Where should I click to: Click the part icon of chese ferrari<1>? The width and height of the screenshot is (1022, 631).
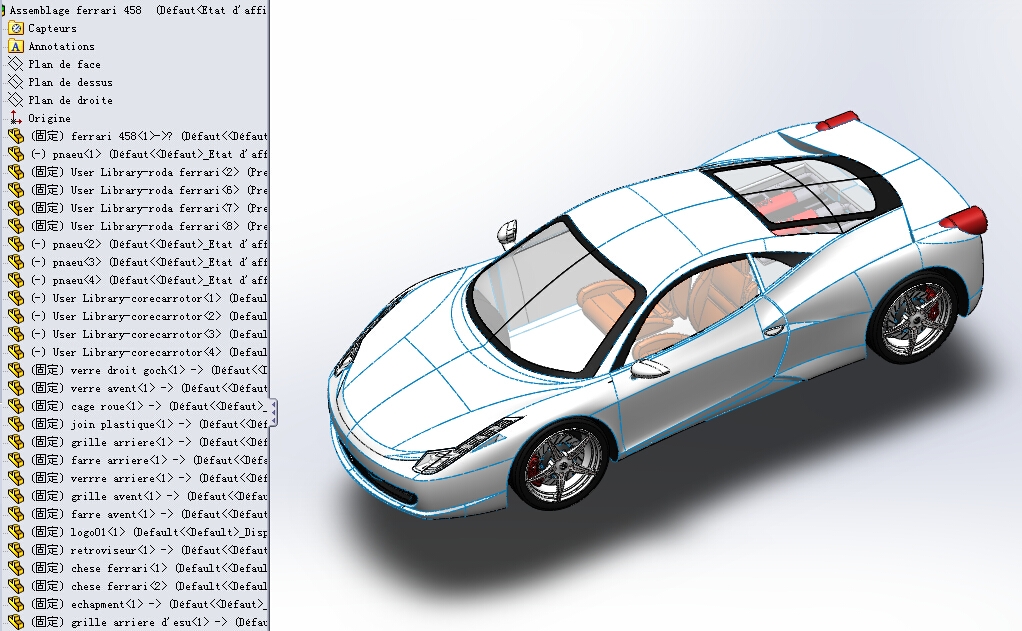16,568
